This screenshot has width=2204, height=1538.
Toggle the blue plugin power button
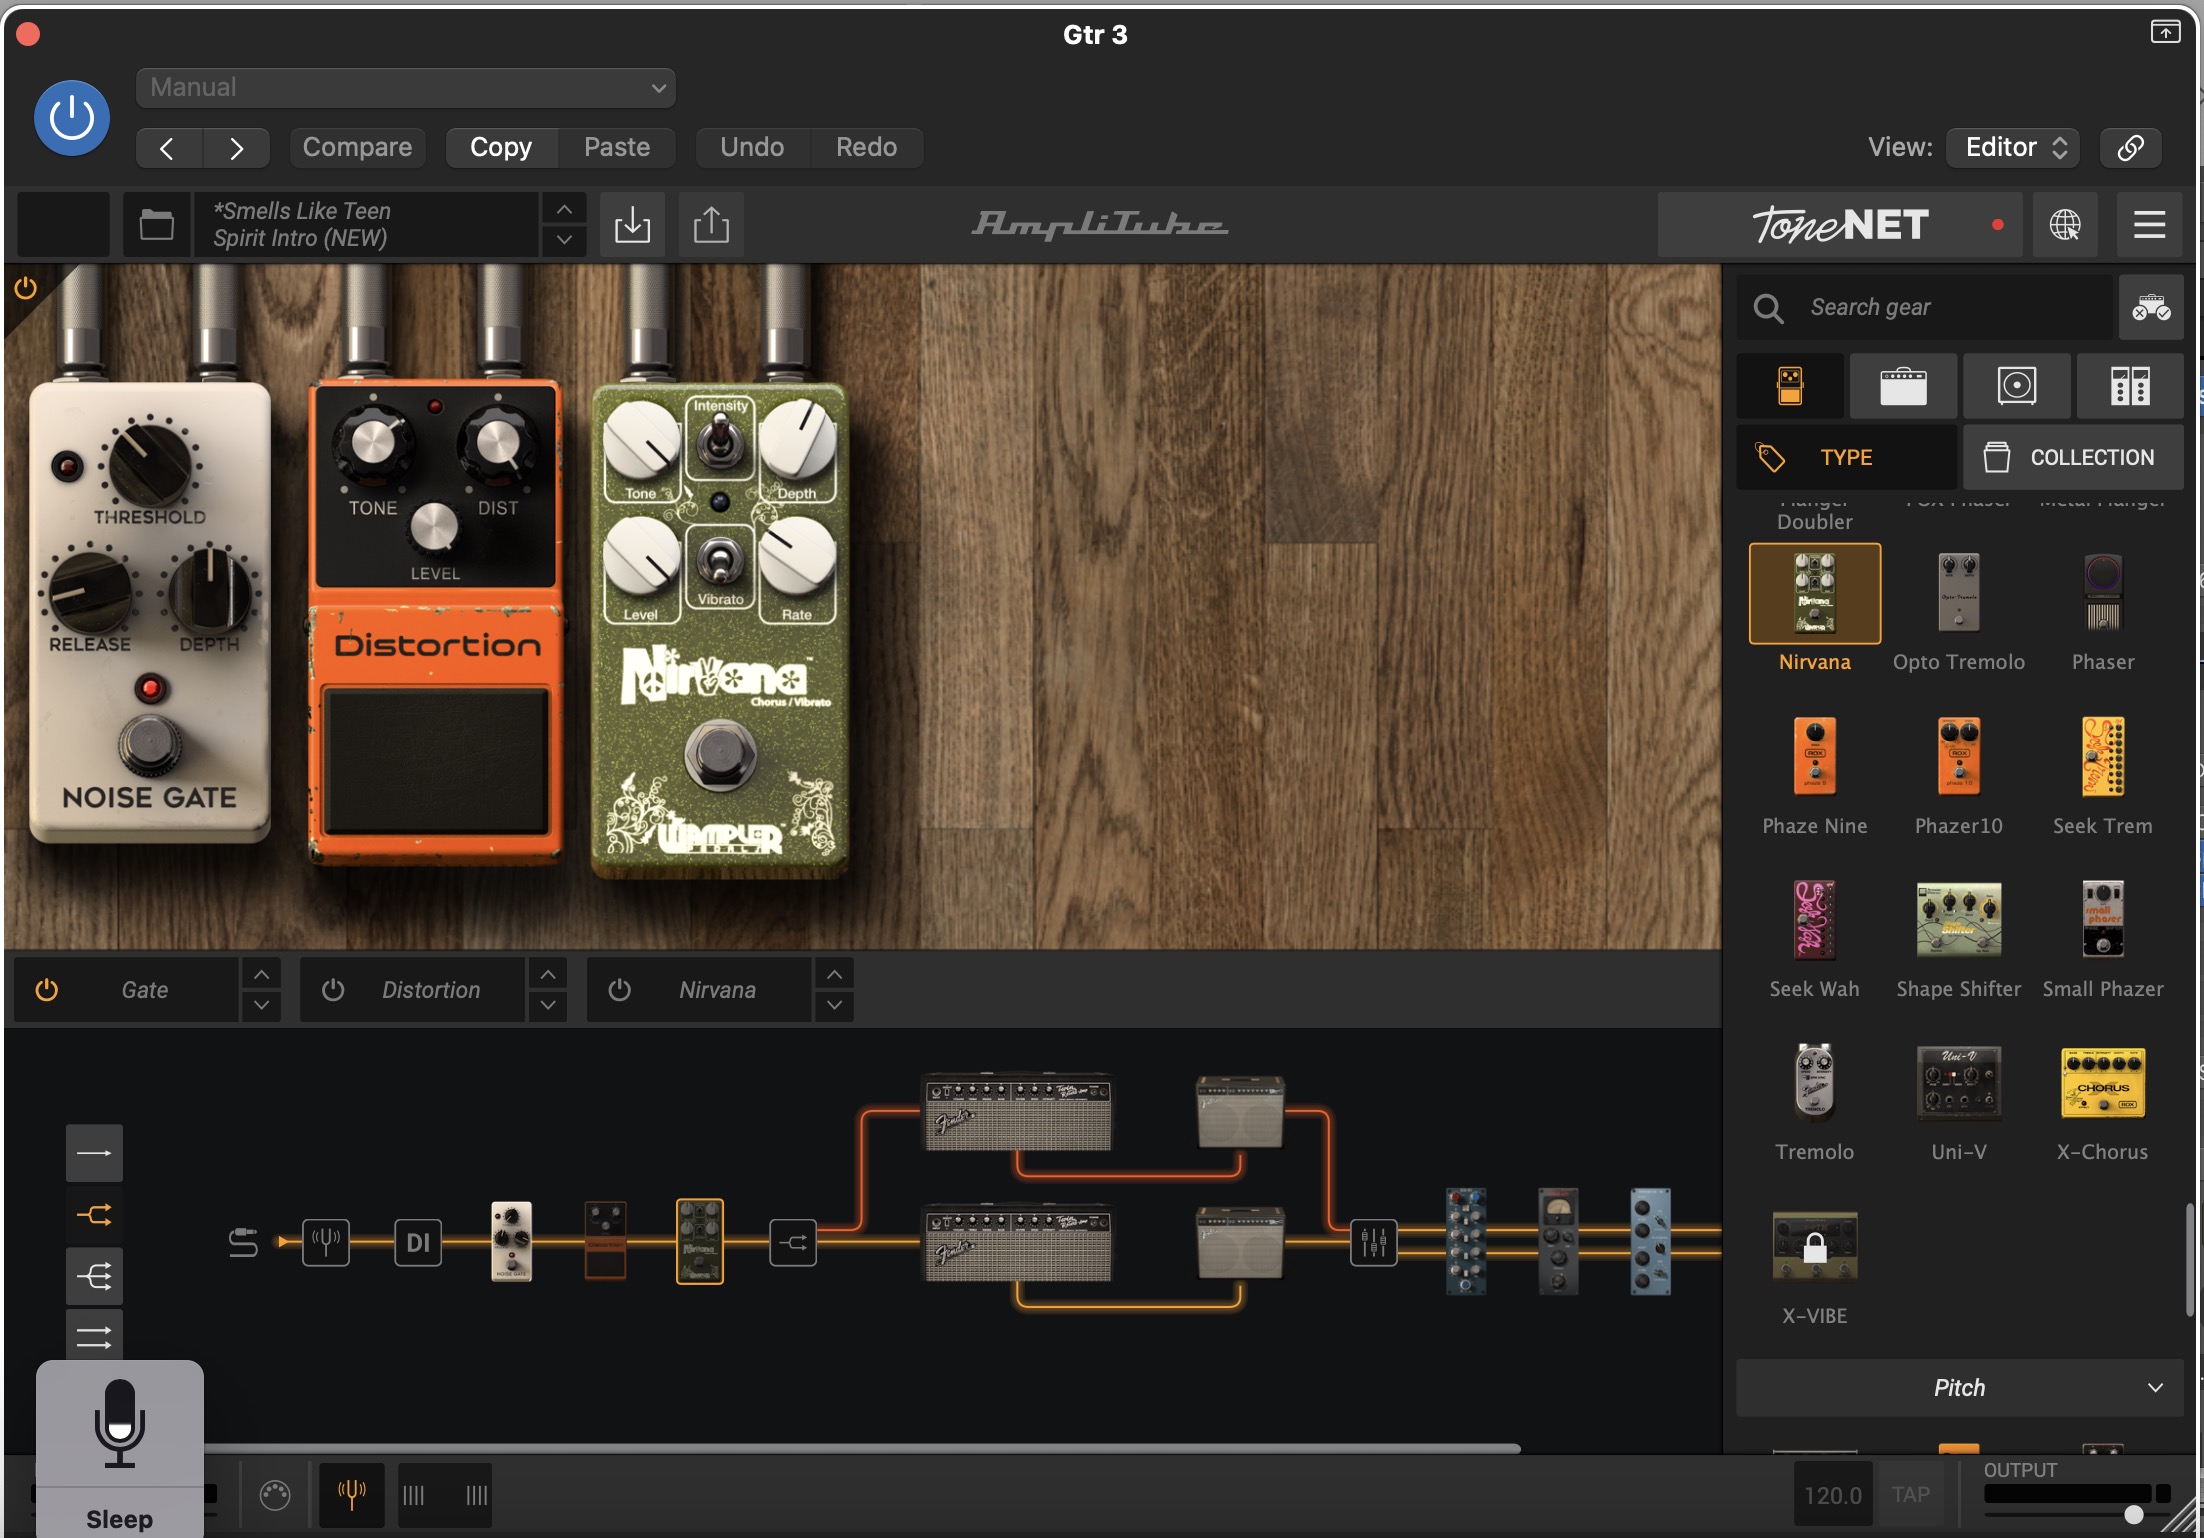click(72, 118)
